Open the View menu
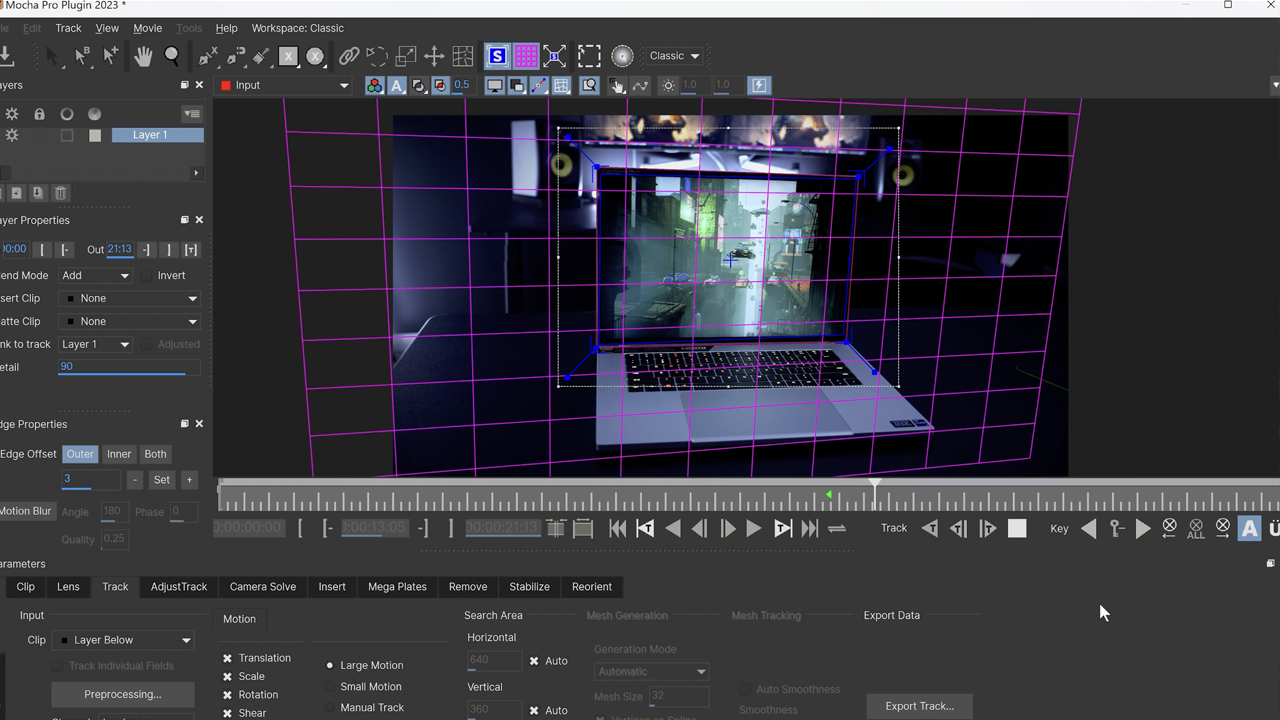This screenshot has width=1280, height=720. [x=107, y=28]
